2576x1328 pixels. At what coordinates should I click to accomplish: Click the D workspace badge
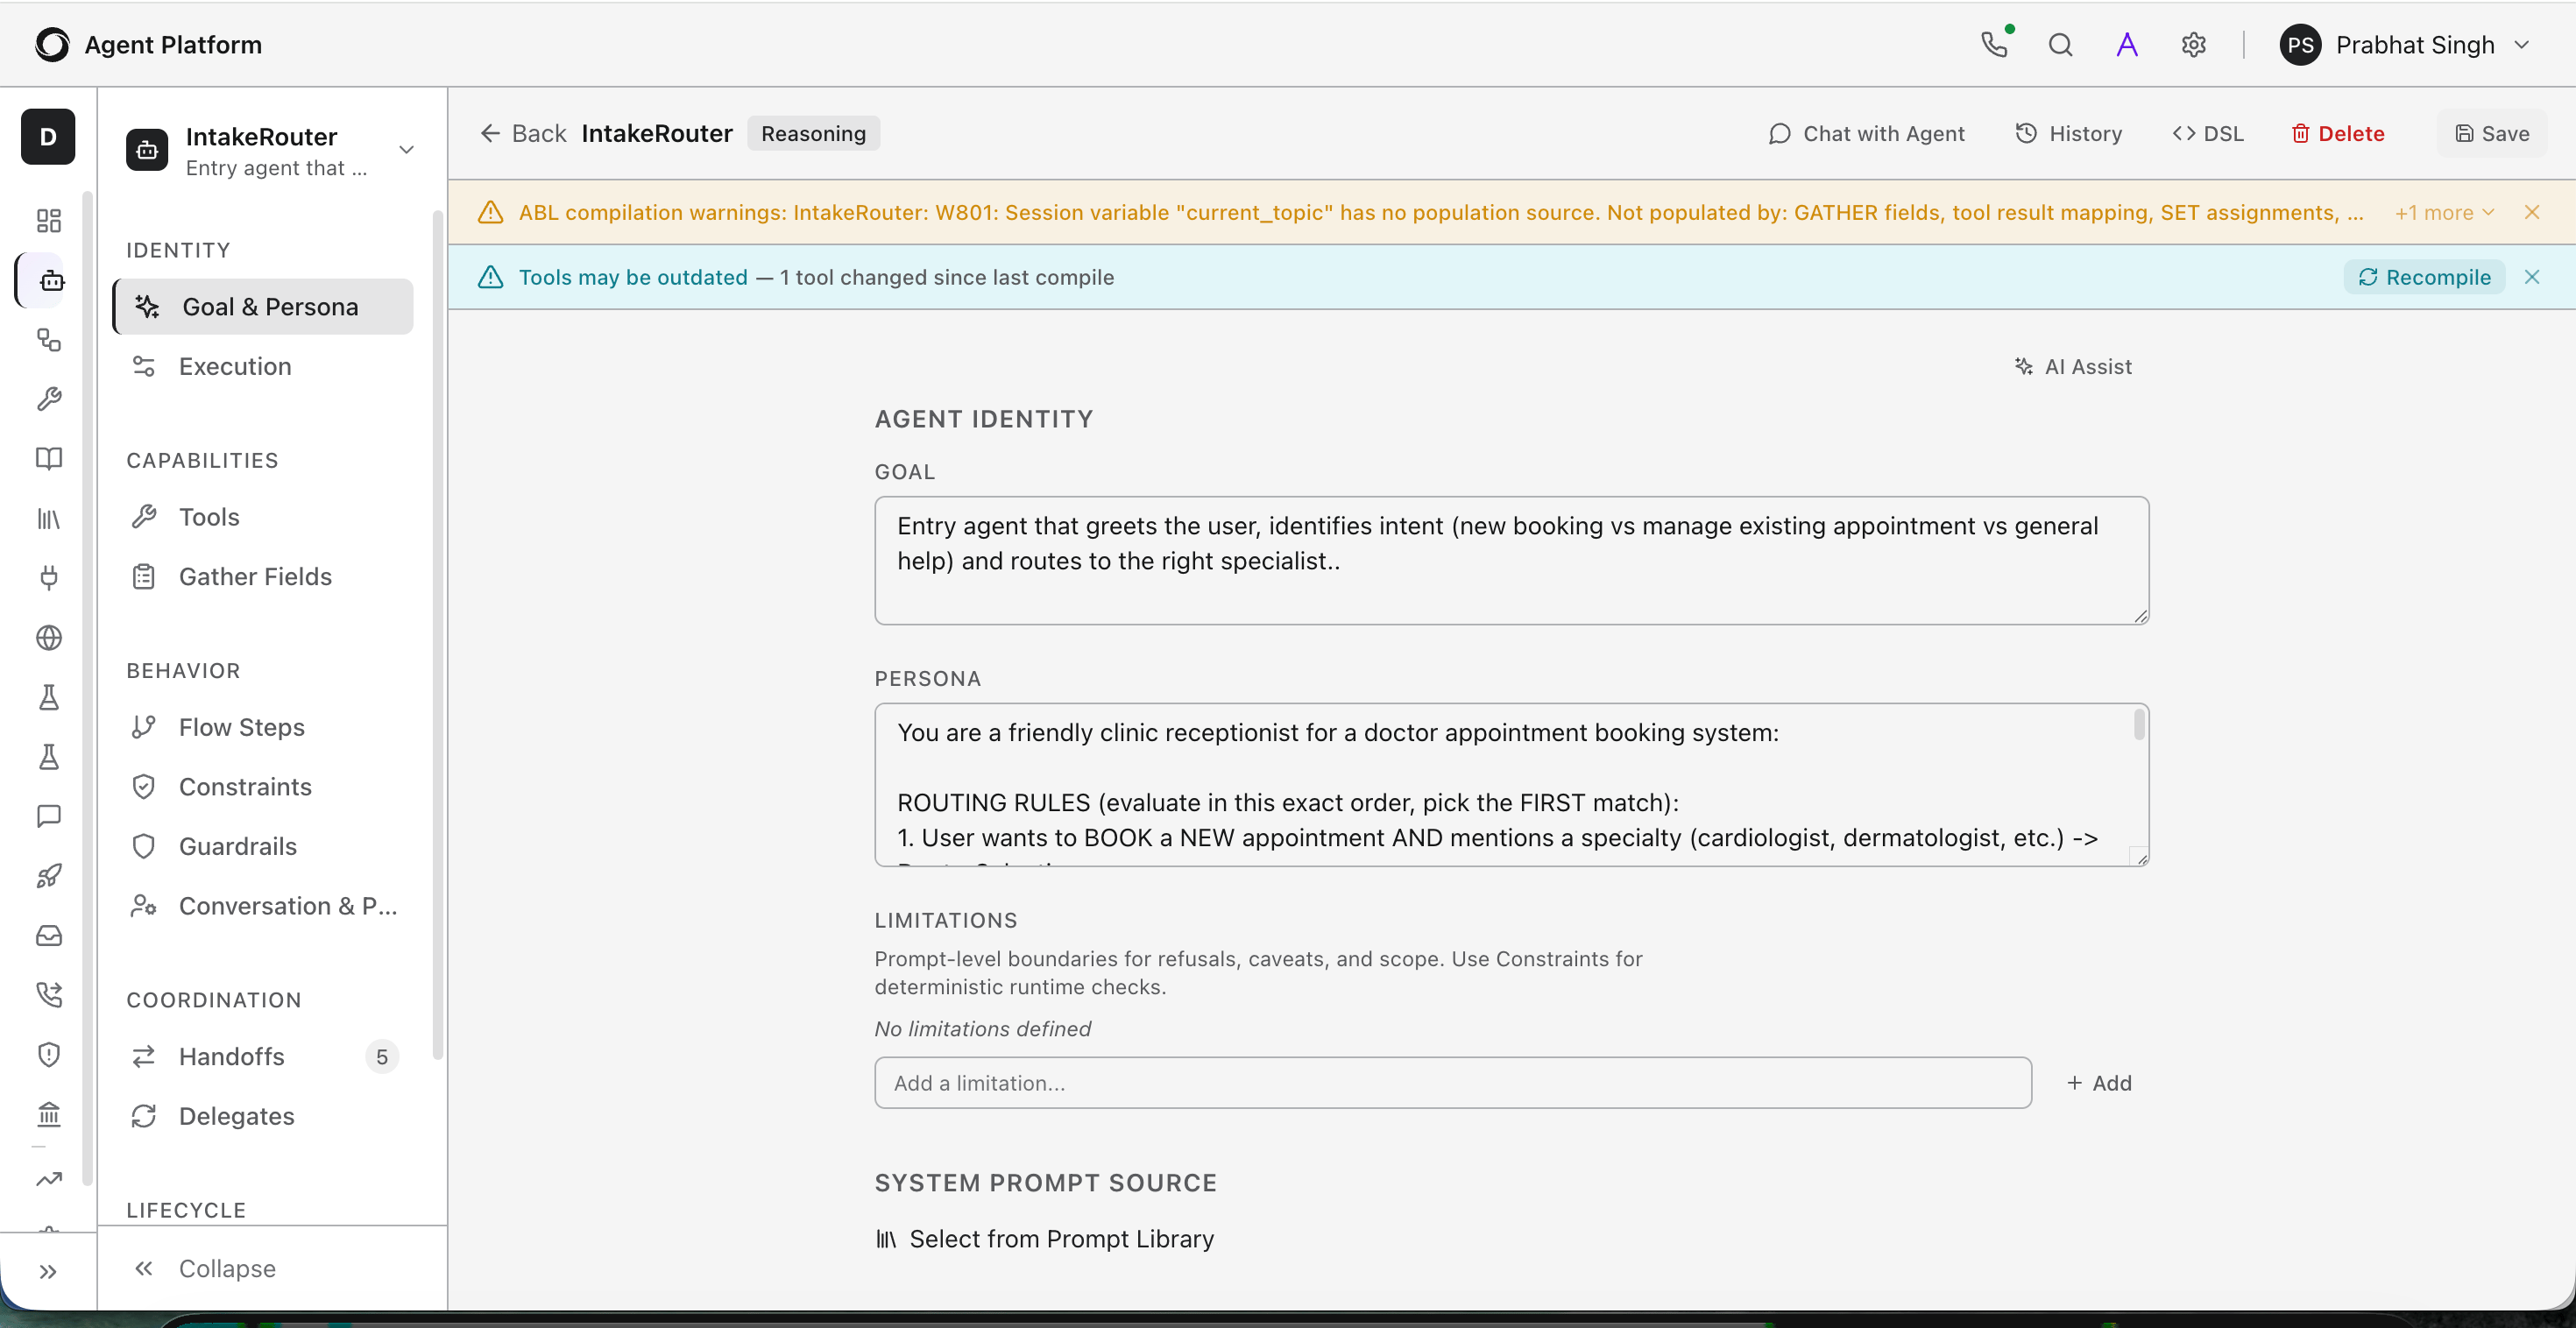48,136
